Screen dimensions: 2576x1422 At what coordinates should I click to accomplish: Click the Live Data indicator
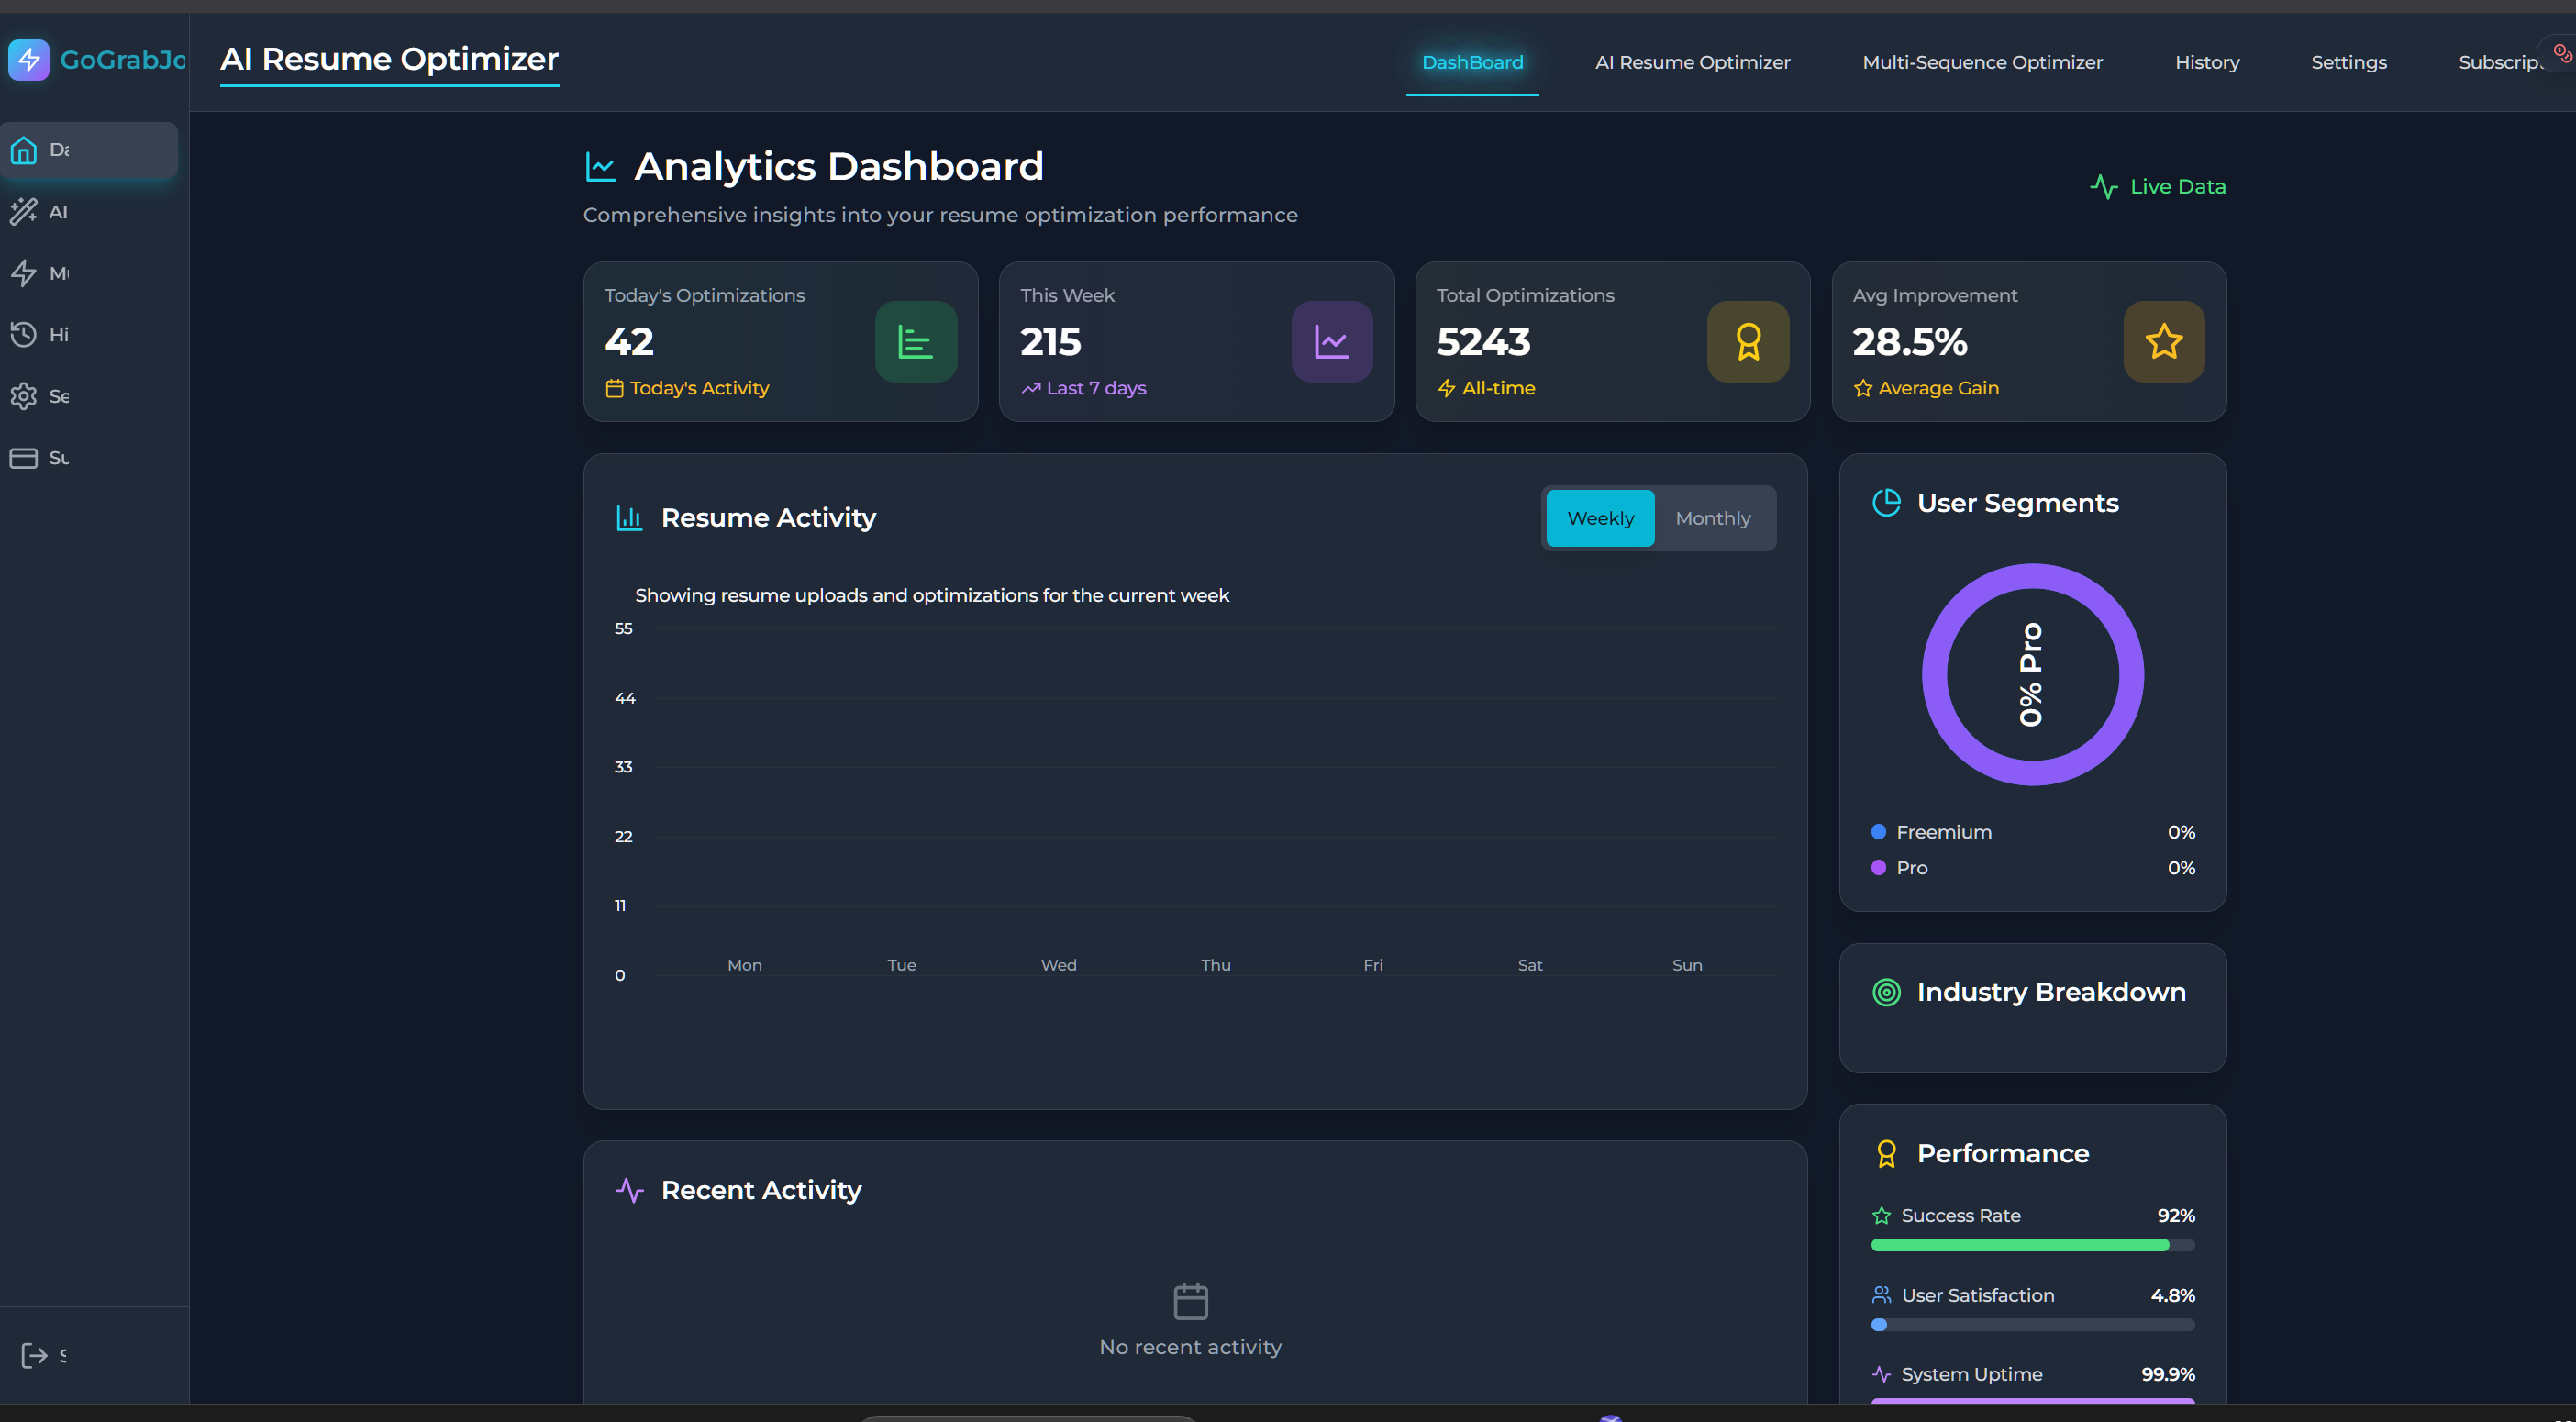[x=2158, y=187]
